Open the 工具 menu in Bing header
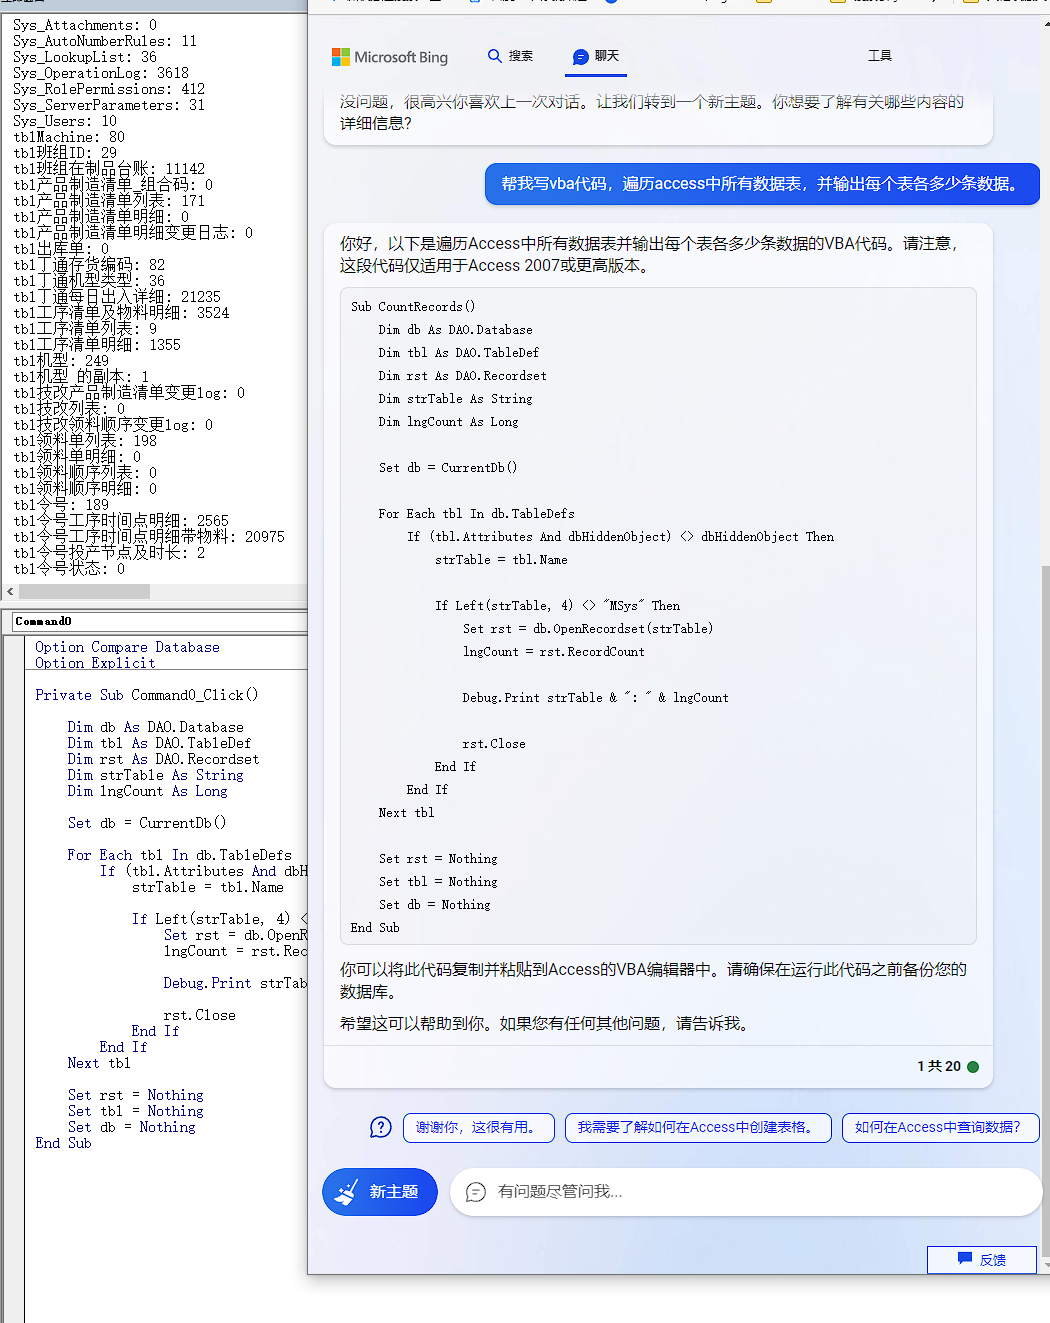 tap(880, 56)
